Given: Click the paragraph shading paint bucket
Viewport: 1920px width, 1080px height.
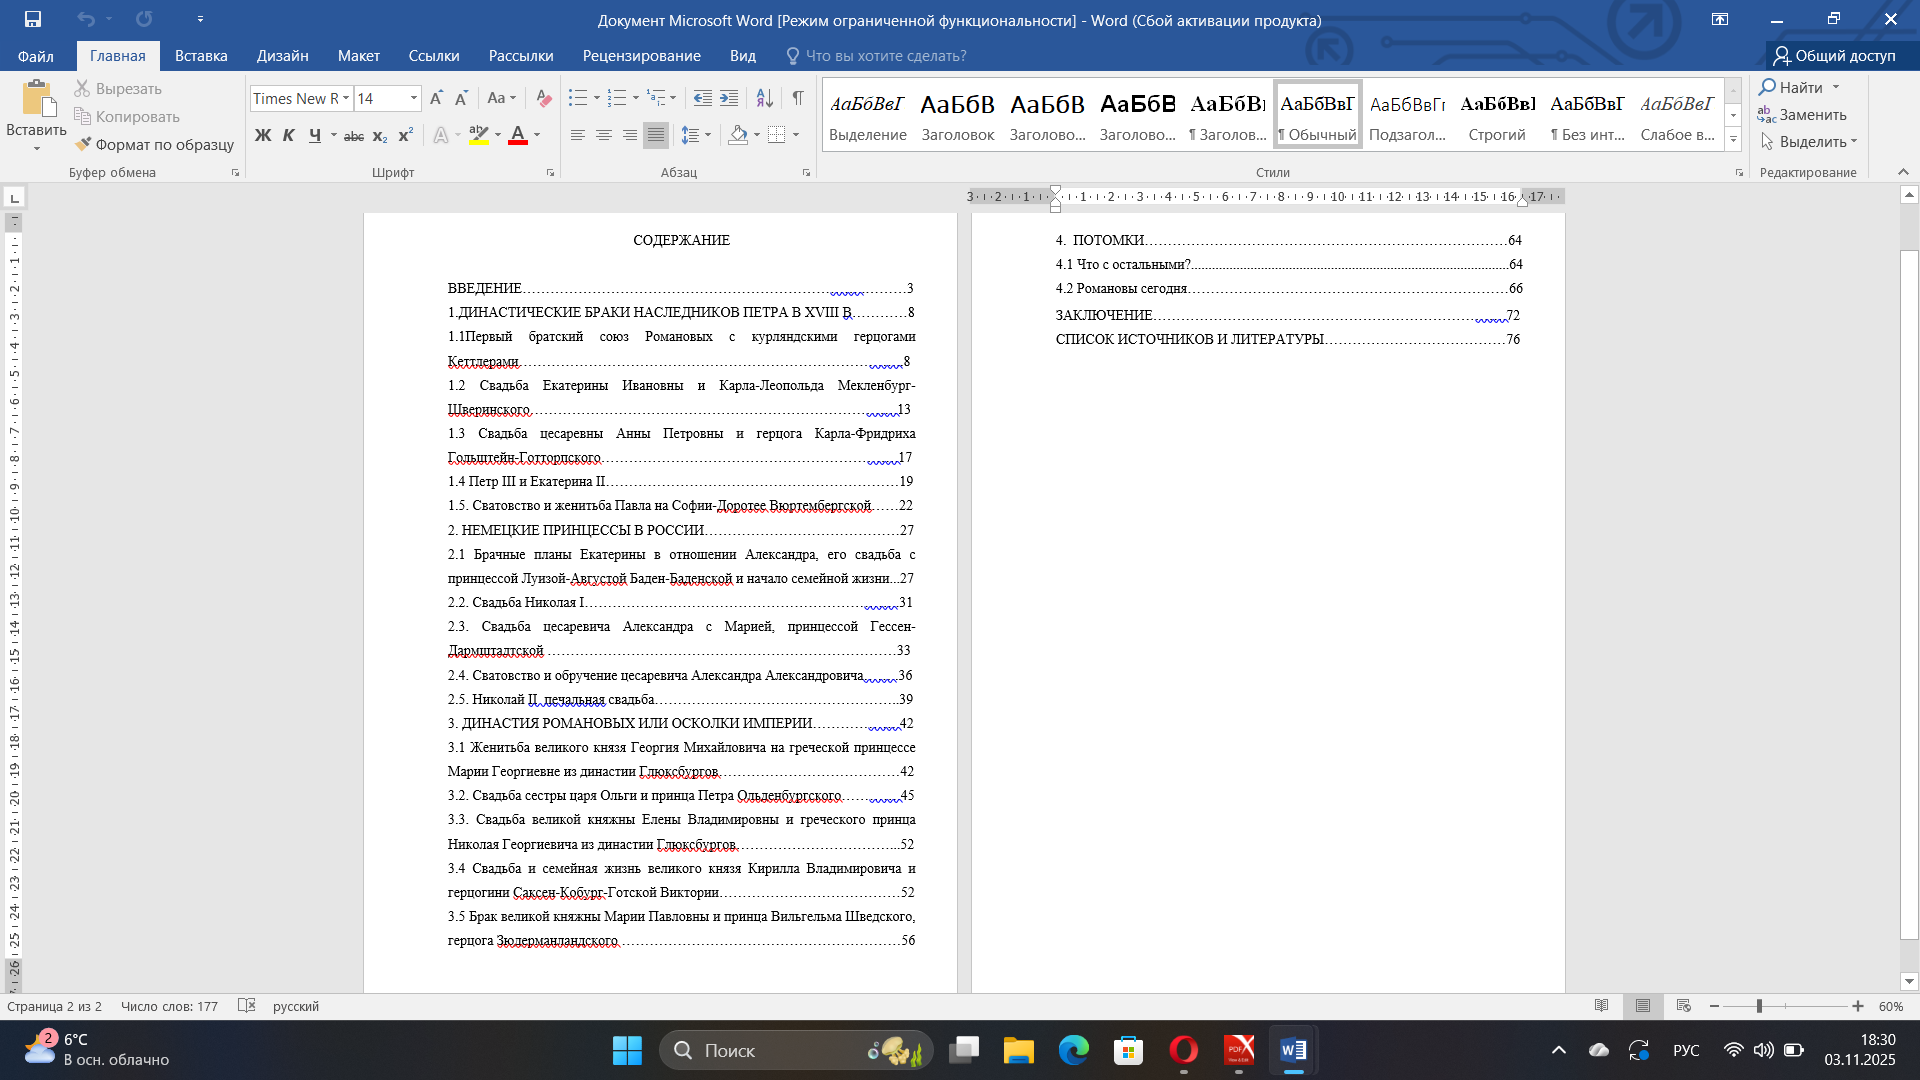Looking at the screenshot, I should [x=738, y=135].
